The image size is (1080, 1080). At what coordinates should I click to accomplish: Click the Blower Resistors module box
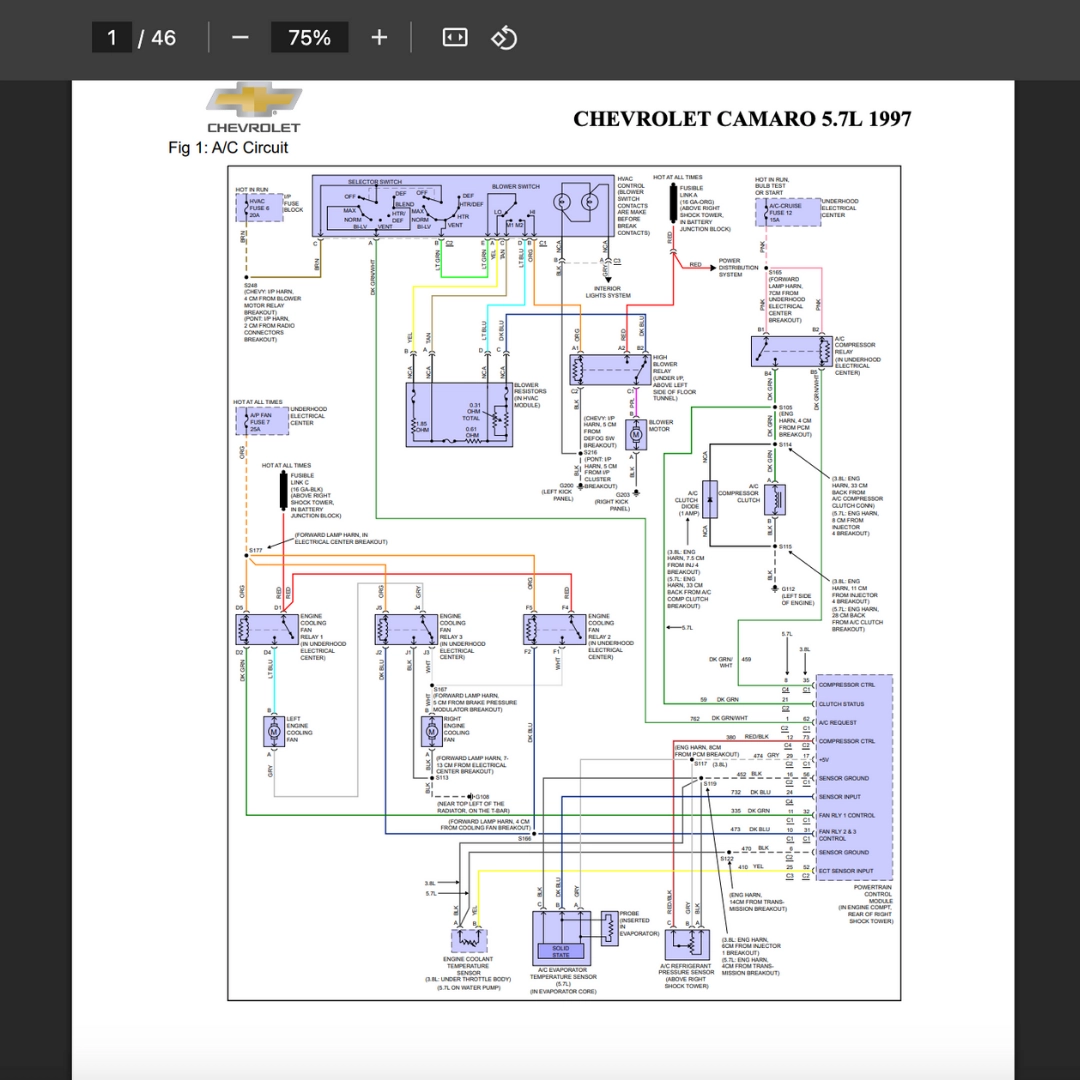(x=459, y=415)
